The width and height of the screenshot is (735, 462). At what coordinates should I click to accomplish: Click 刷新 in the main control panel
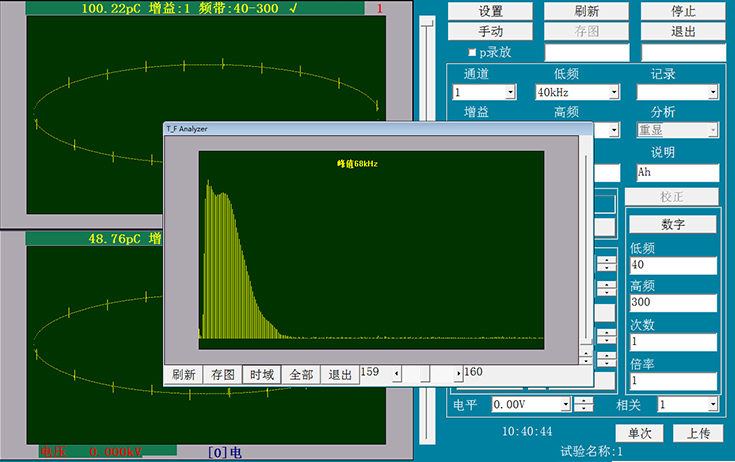pos(586,11)
